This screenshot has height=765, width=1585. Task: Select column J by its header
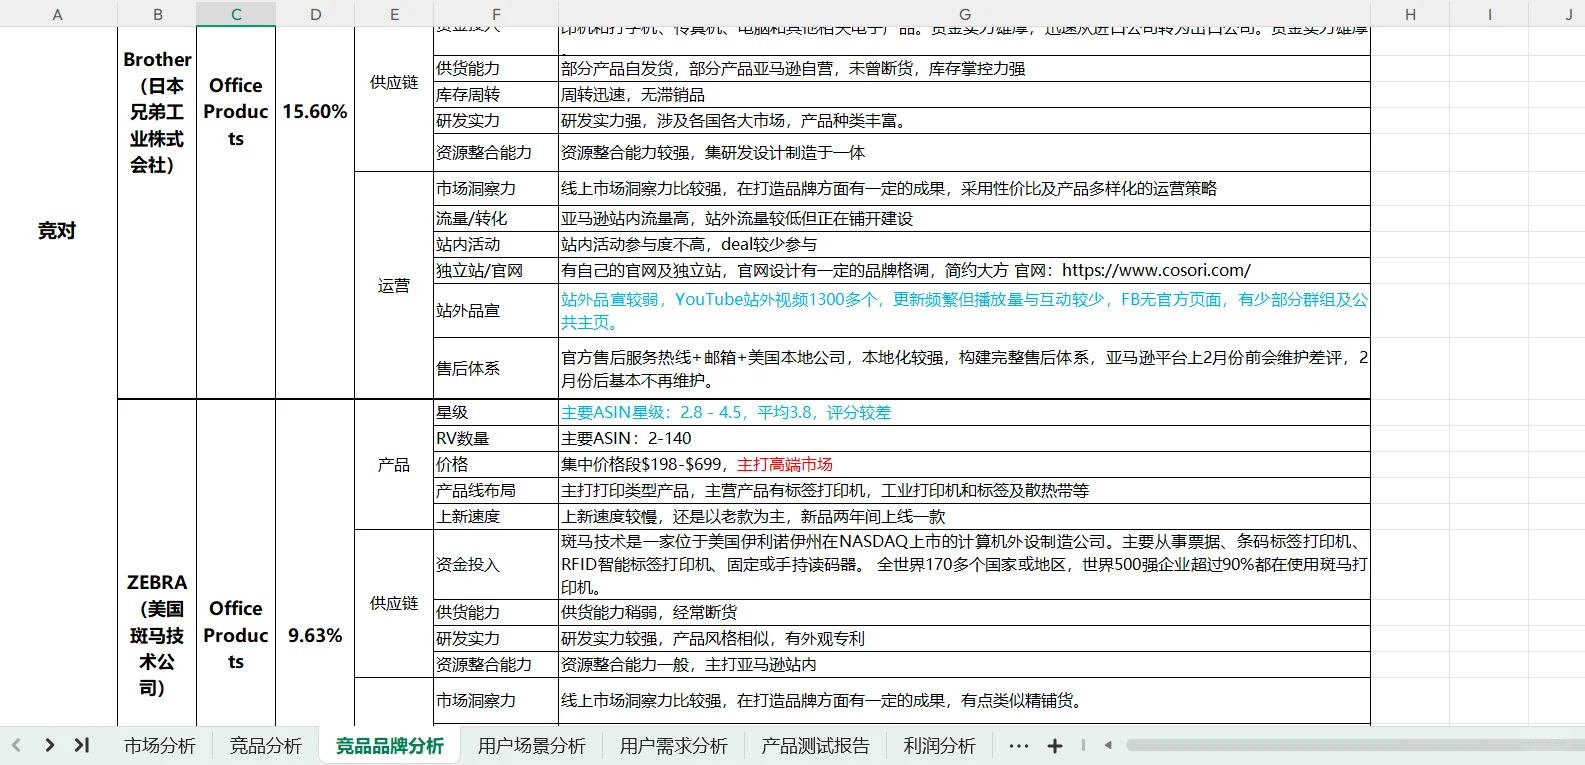(x=1557, y=14)
